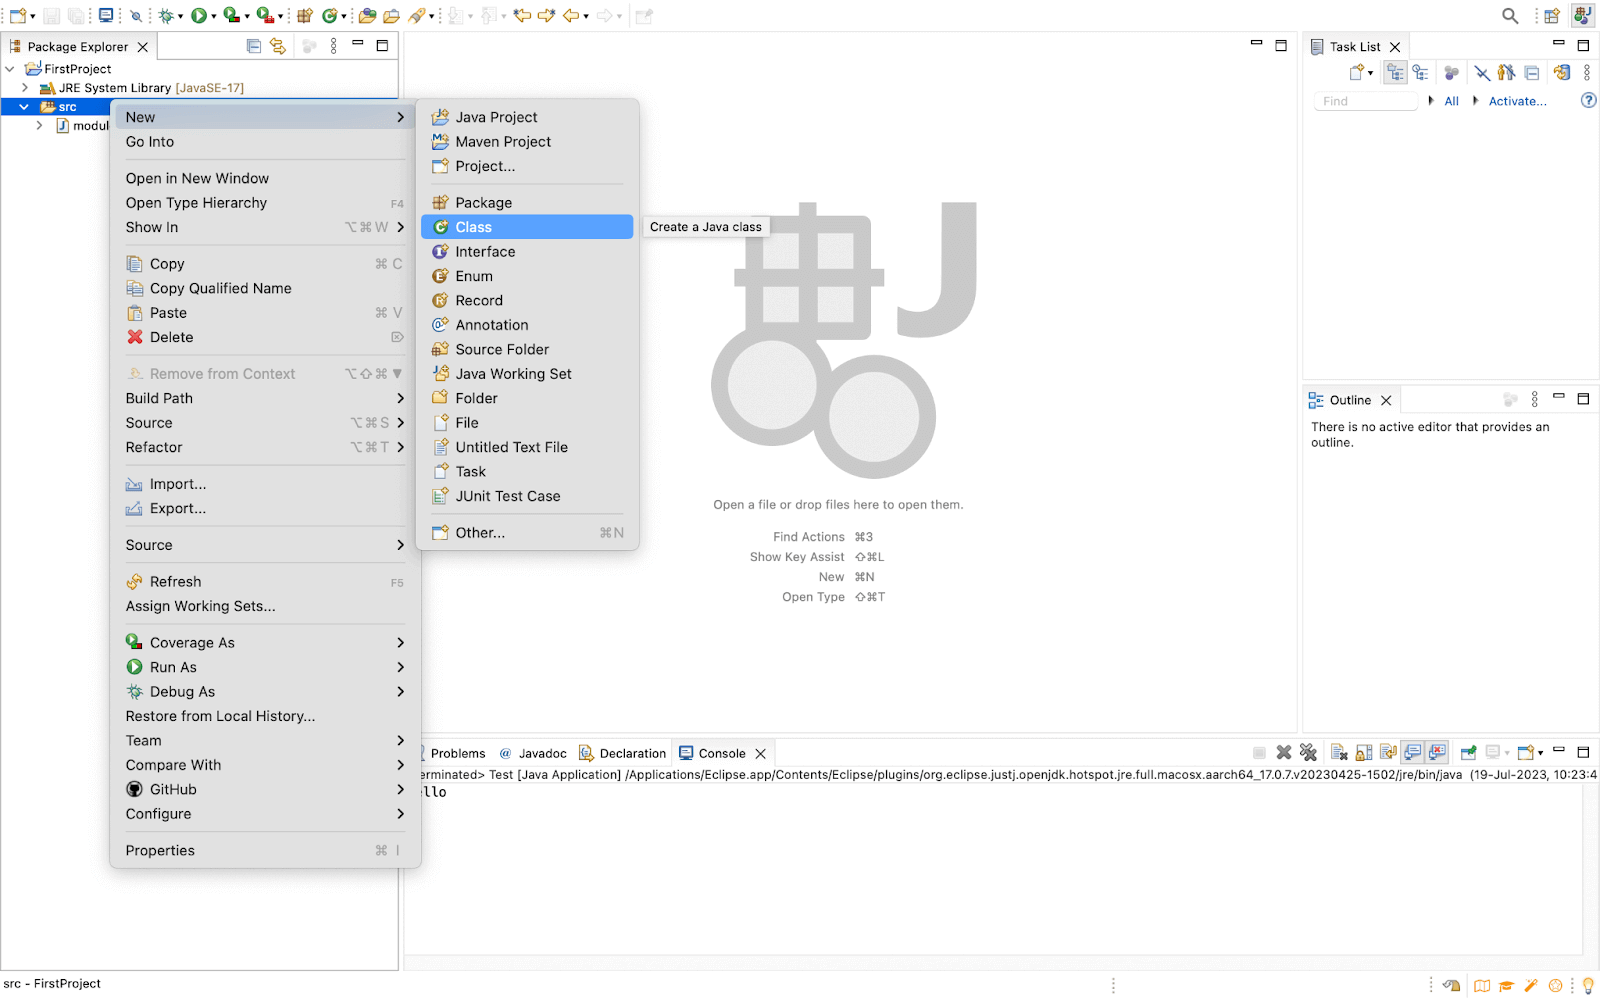The height and width of the screenshot is (1000, 1600).
Task: Click the Find field in Task List
Action: [1364, 101]
